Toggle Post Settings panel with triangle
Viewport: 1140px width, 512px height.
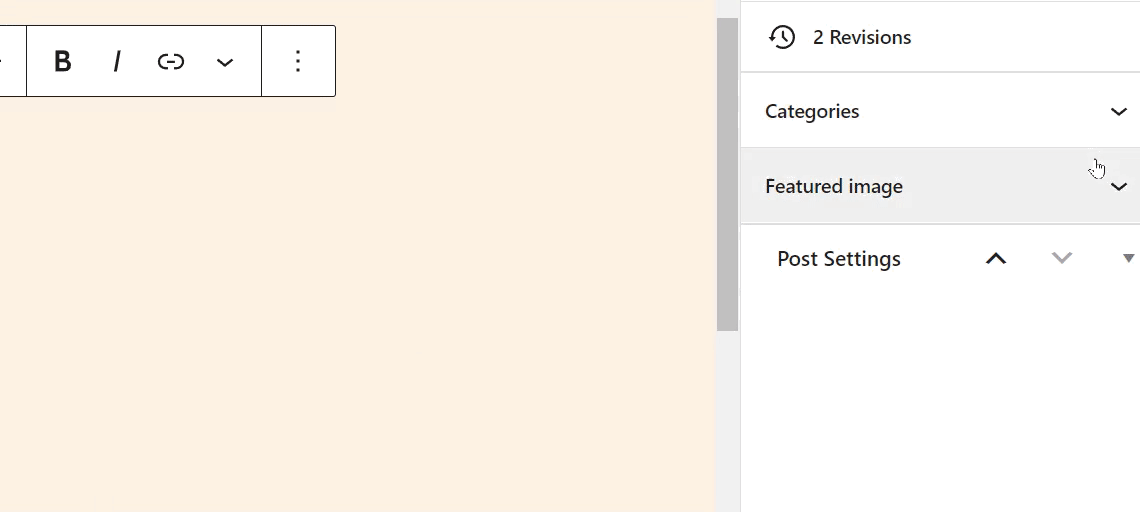click(1128, 258)
